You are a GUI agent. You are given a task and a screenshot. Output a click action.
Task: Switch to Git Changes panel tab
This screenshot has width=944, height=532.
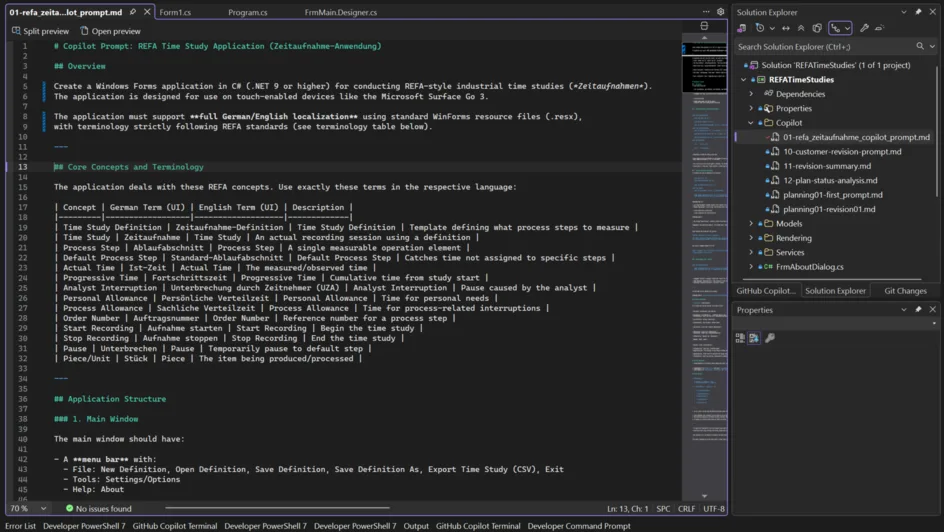point(905,291)
